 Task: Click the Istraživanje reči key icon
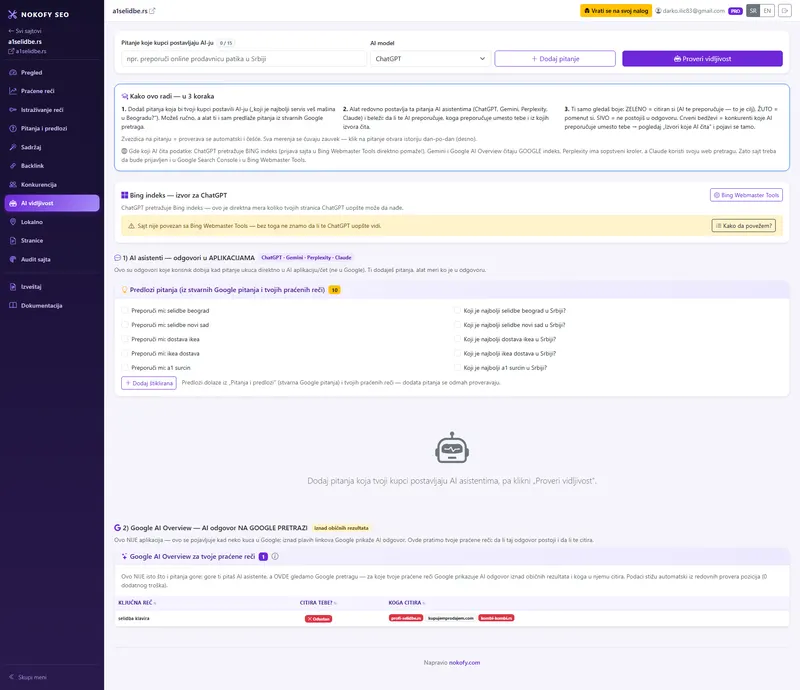click(x=13, y=110)
